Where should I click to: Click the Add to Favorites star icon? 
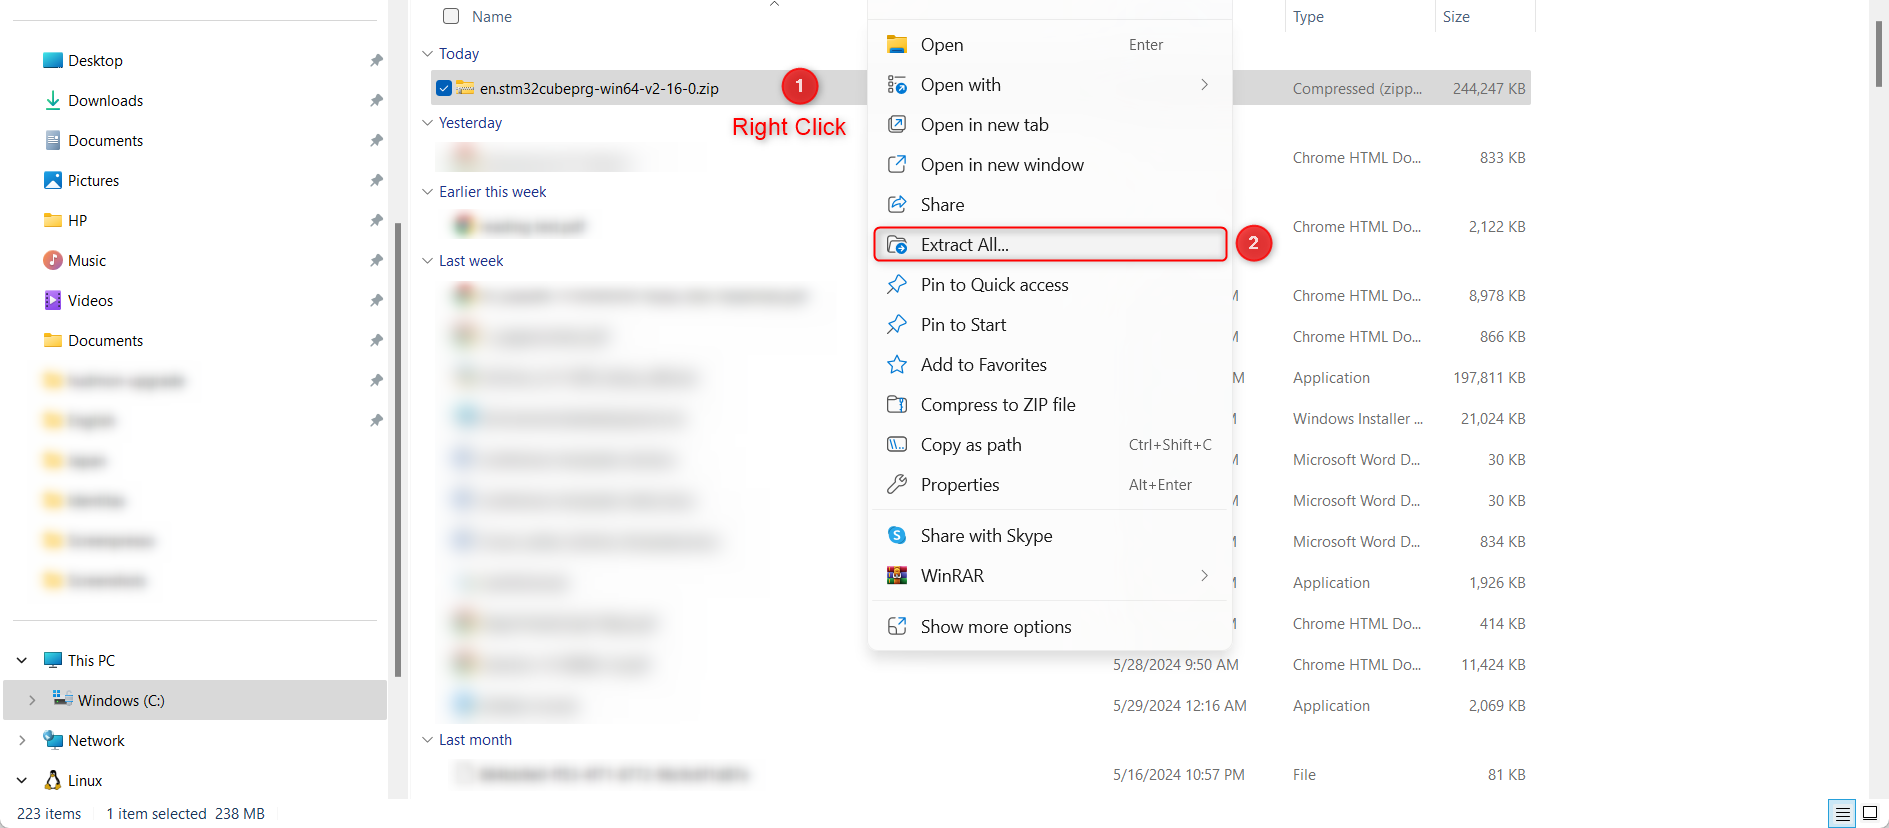coord(897,365)
